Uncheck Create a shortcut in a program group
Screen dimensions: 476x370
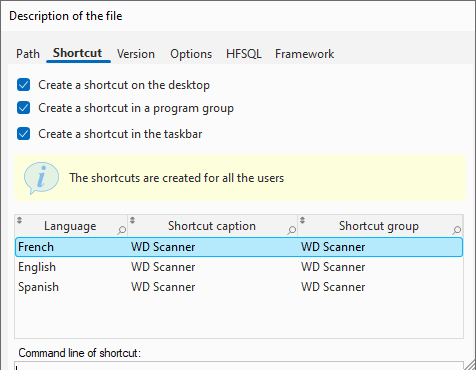coord(24,108)
